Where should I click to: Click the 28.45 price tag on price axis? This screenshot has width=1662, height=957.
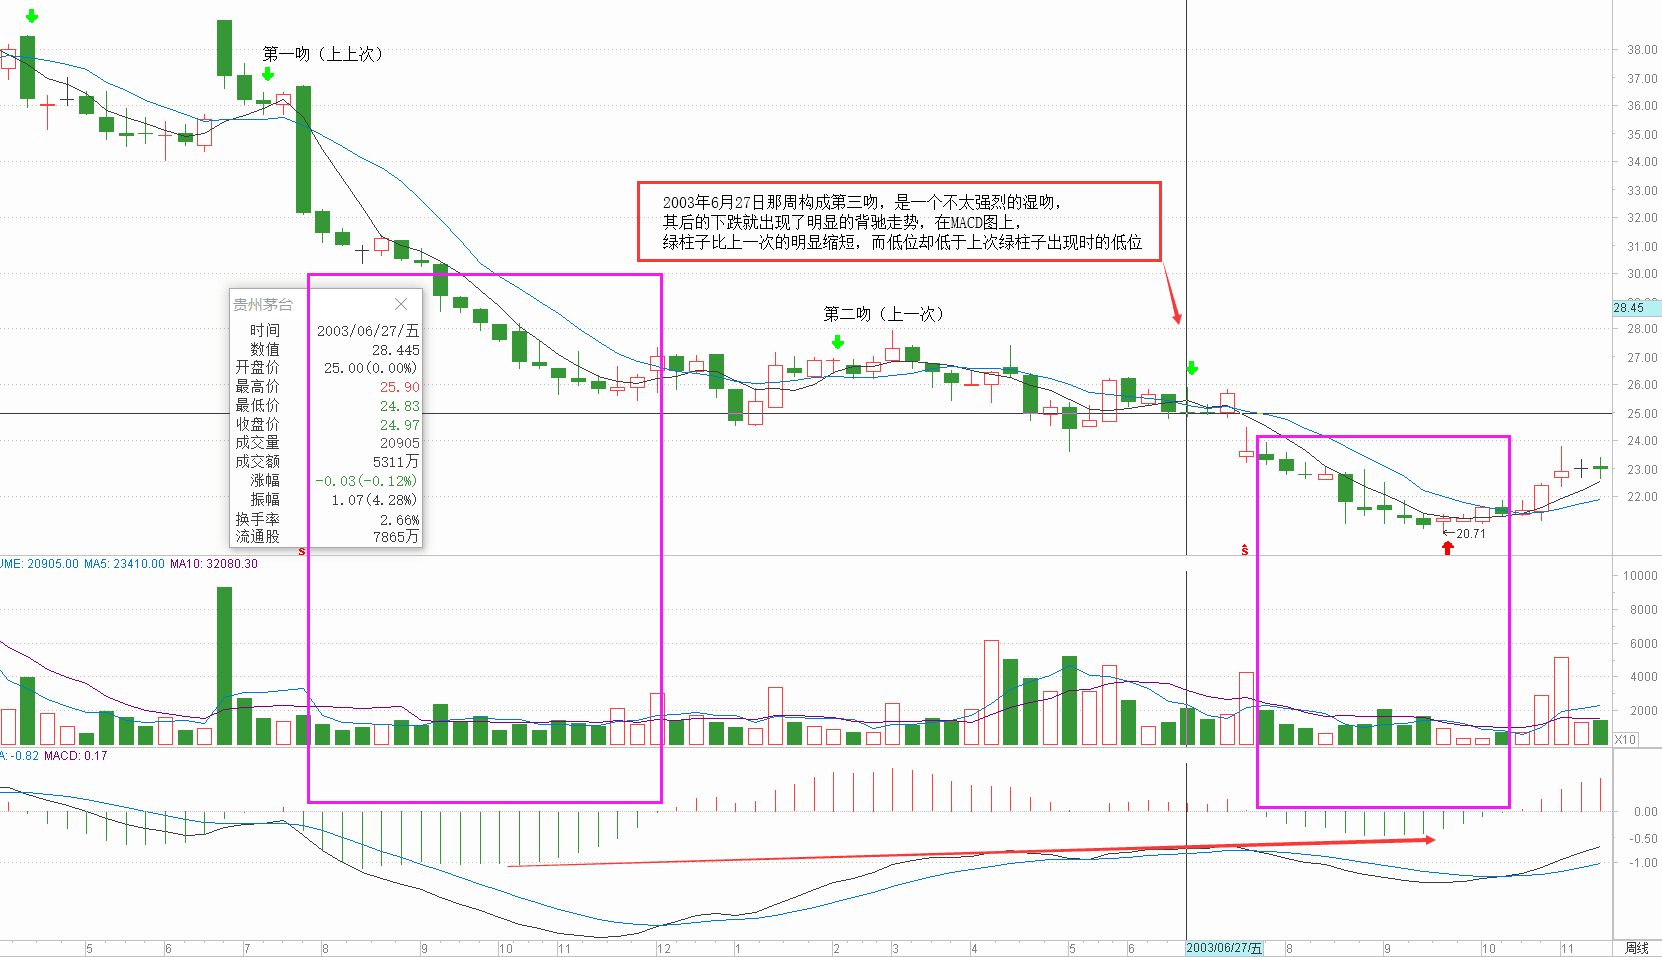pos(1629,308)
